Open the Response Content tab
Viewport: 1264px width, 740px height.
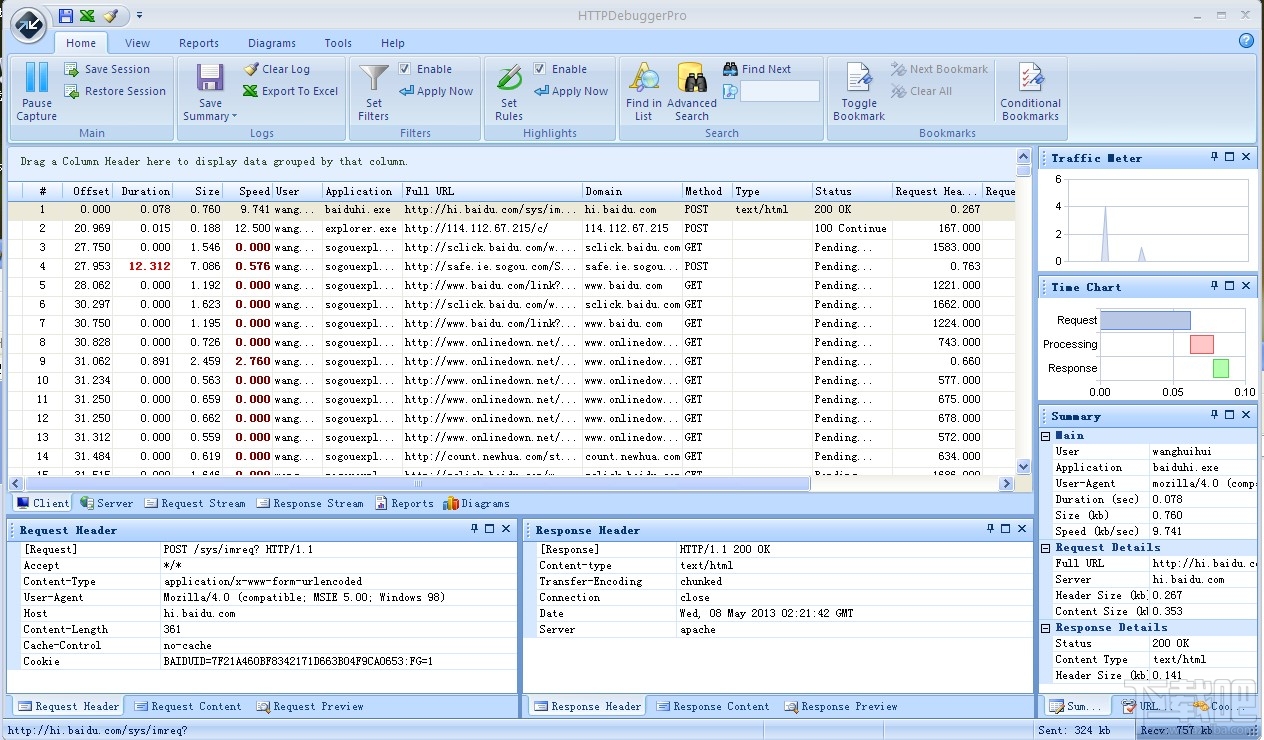pyautogui.click(x=712, y=707)
